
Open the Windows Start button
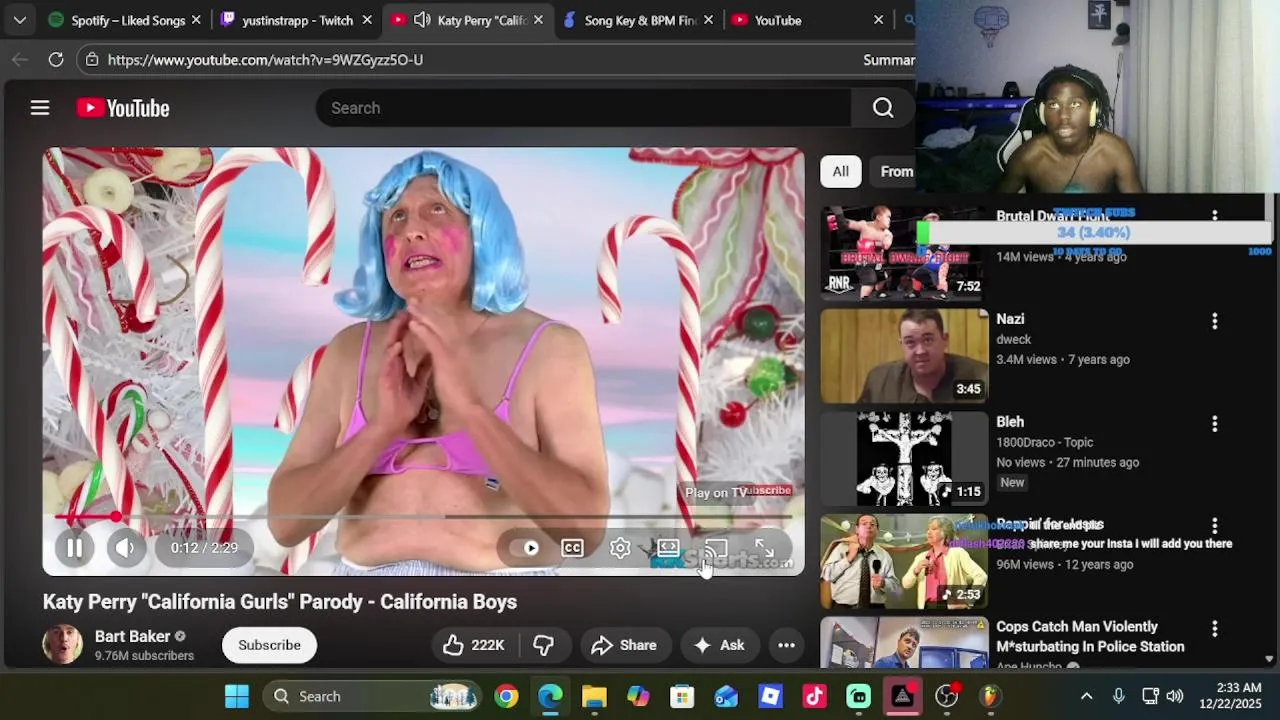click(x=237, y=696)
